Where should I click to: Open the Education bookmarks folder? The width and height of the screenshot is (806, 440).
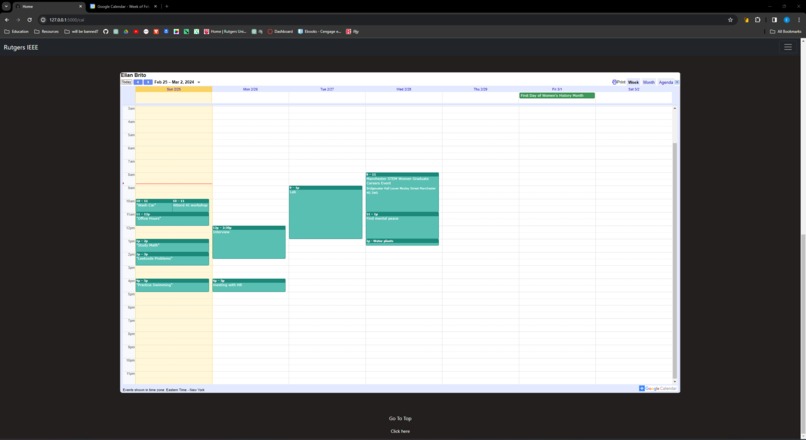tap(16, 31)
